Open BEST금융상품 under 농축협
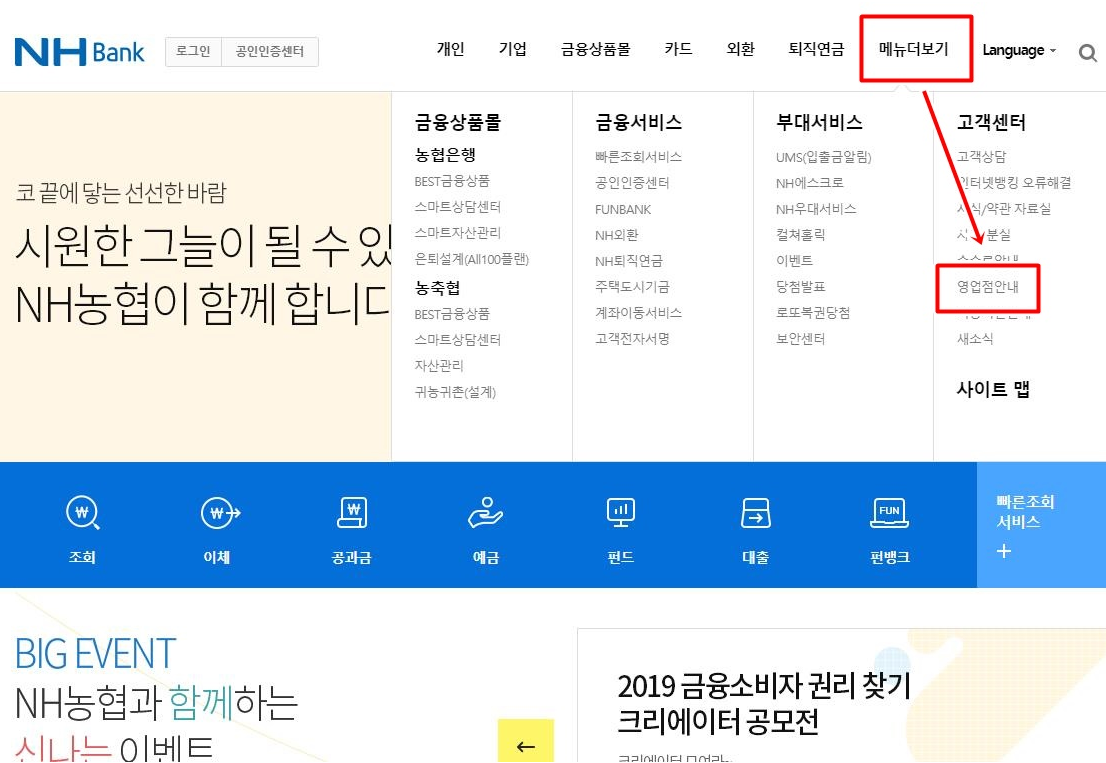 [x=451, y=314]
